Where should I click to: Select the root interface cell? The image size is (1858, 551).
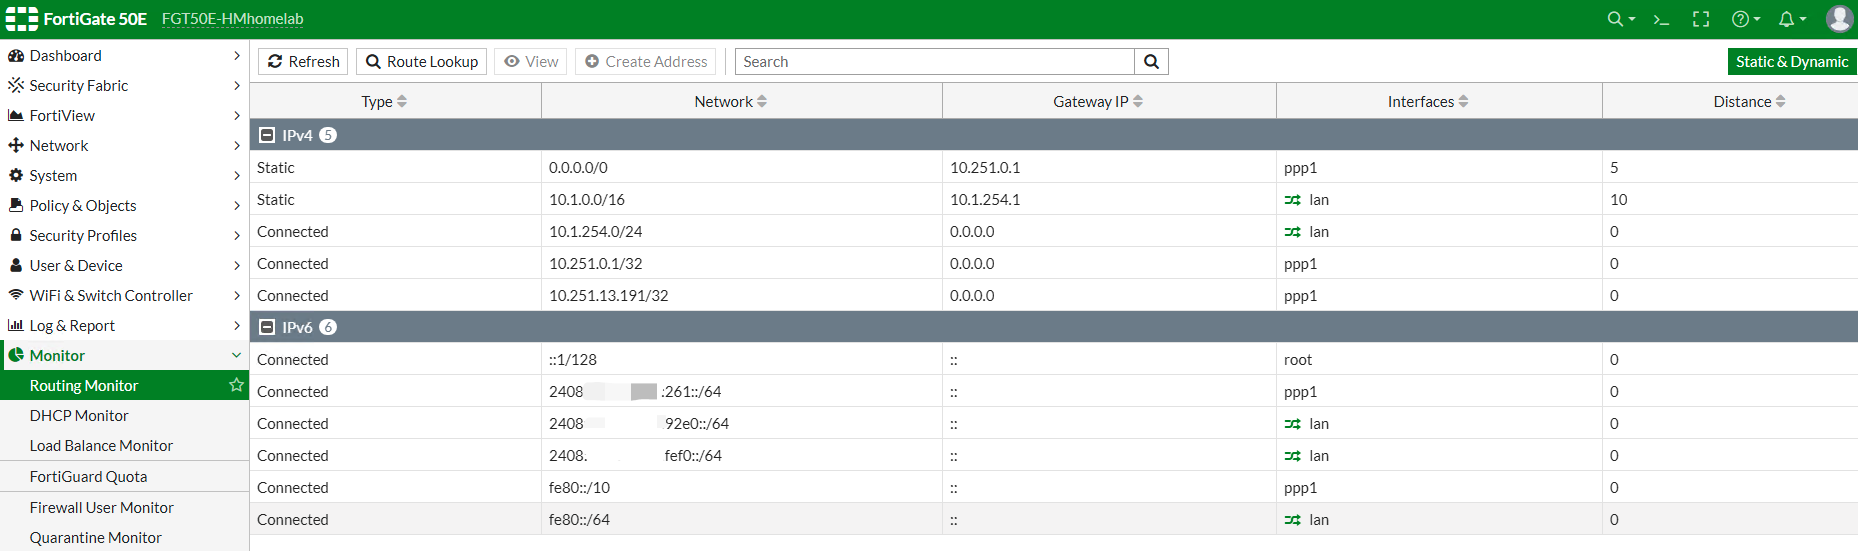tap(1440, 360)
